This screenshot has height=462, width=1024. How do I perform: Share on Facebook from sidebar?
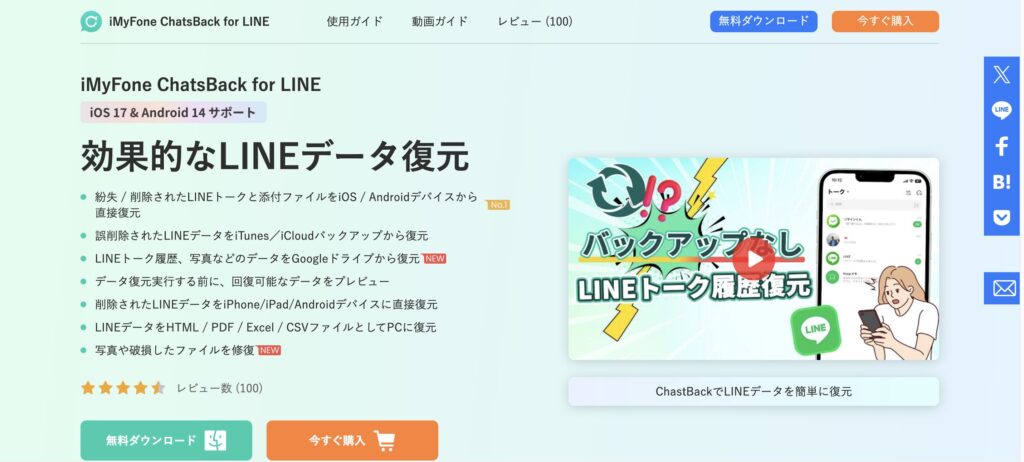(1001, 146)
